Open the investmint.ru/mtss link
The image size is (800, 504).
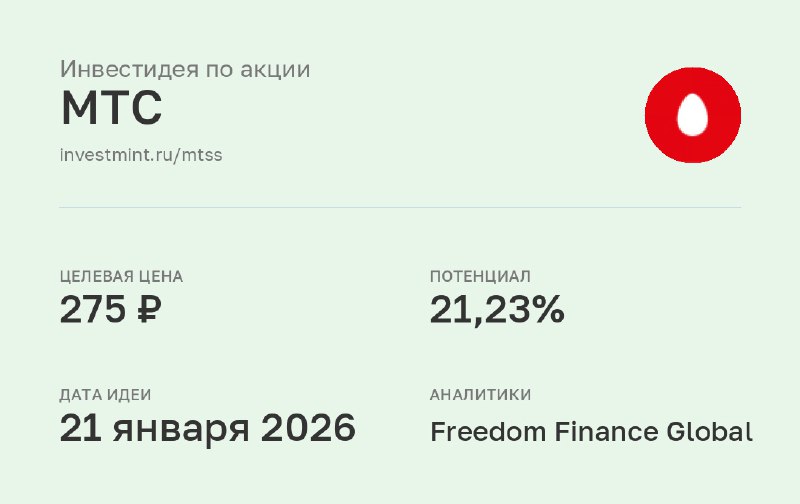[x=141, y=155]
